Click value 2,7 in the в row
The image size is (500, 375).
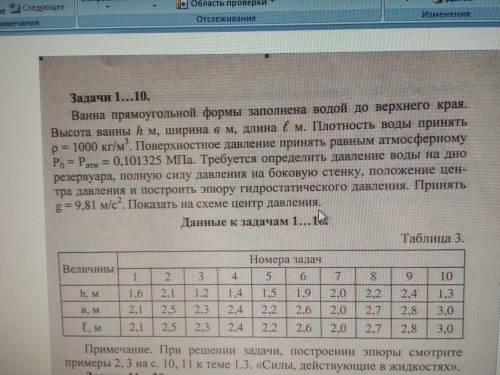(x=373, y=311)
